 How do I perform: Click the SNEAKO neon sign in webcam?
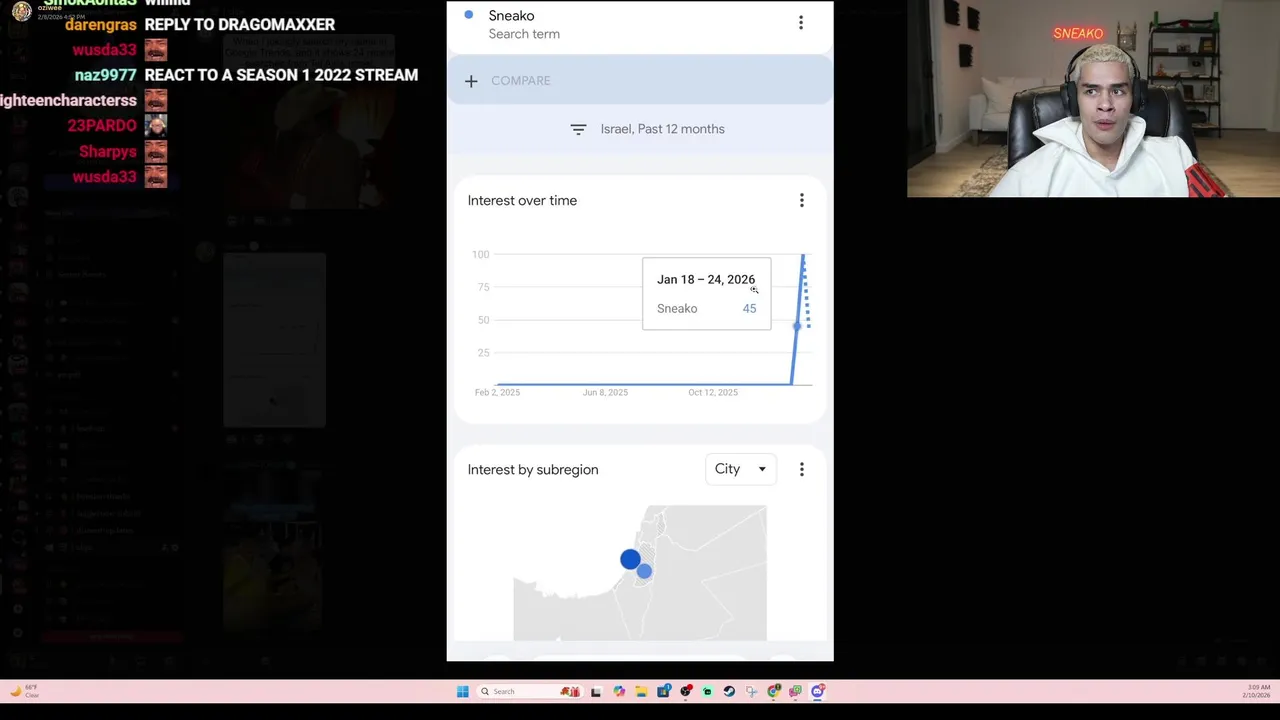[x=1078, y=34]
